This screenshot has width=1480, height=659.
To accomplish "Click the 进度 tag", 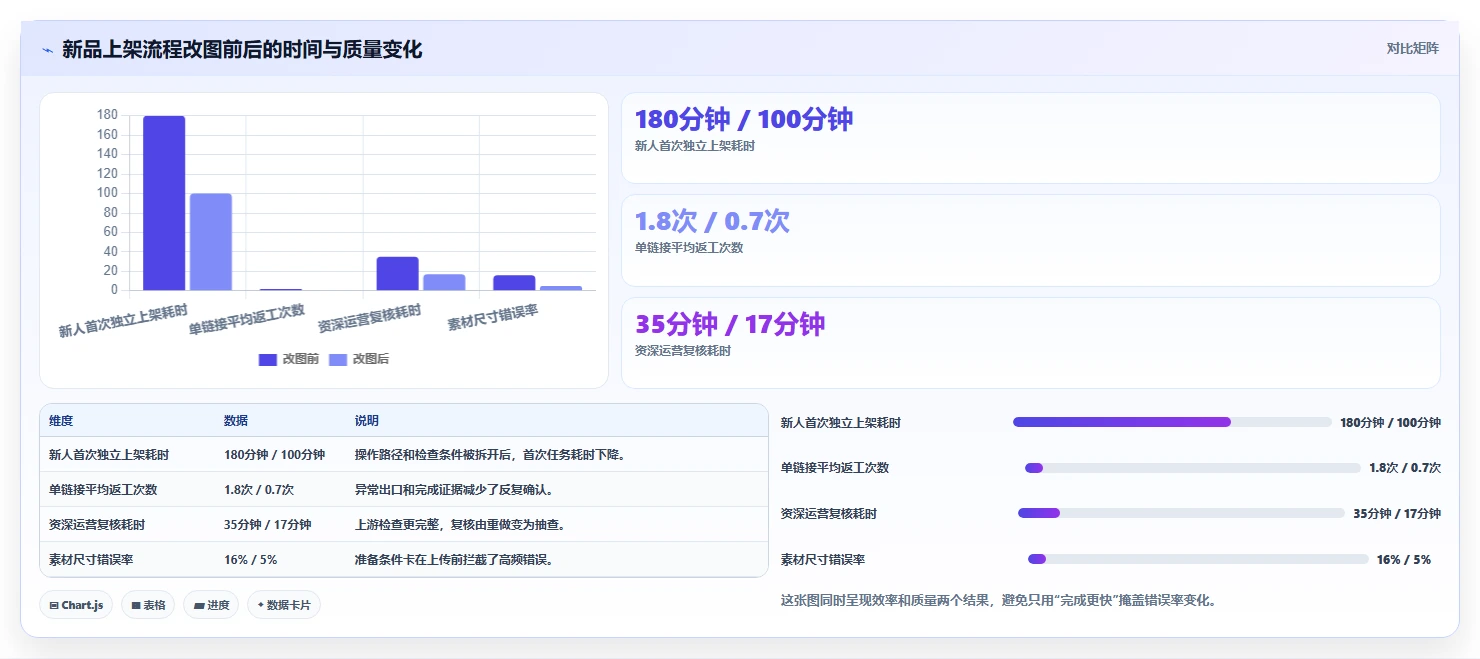I will [x=211, y=605].
